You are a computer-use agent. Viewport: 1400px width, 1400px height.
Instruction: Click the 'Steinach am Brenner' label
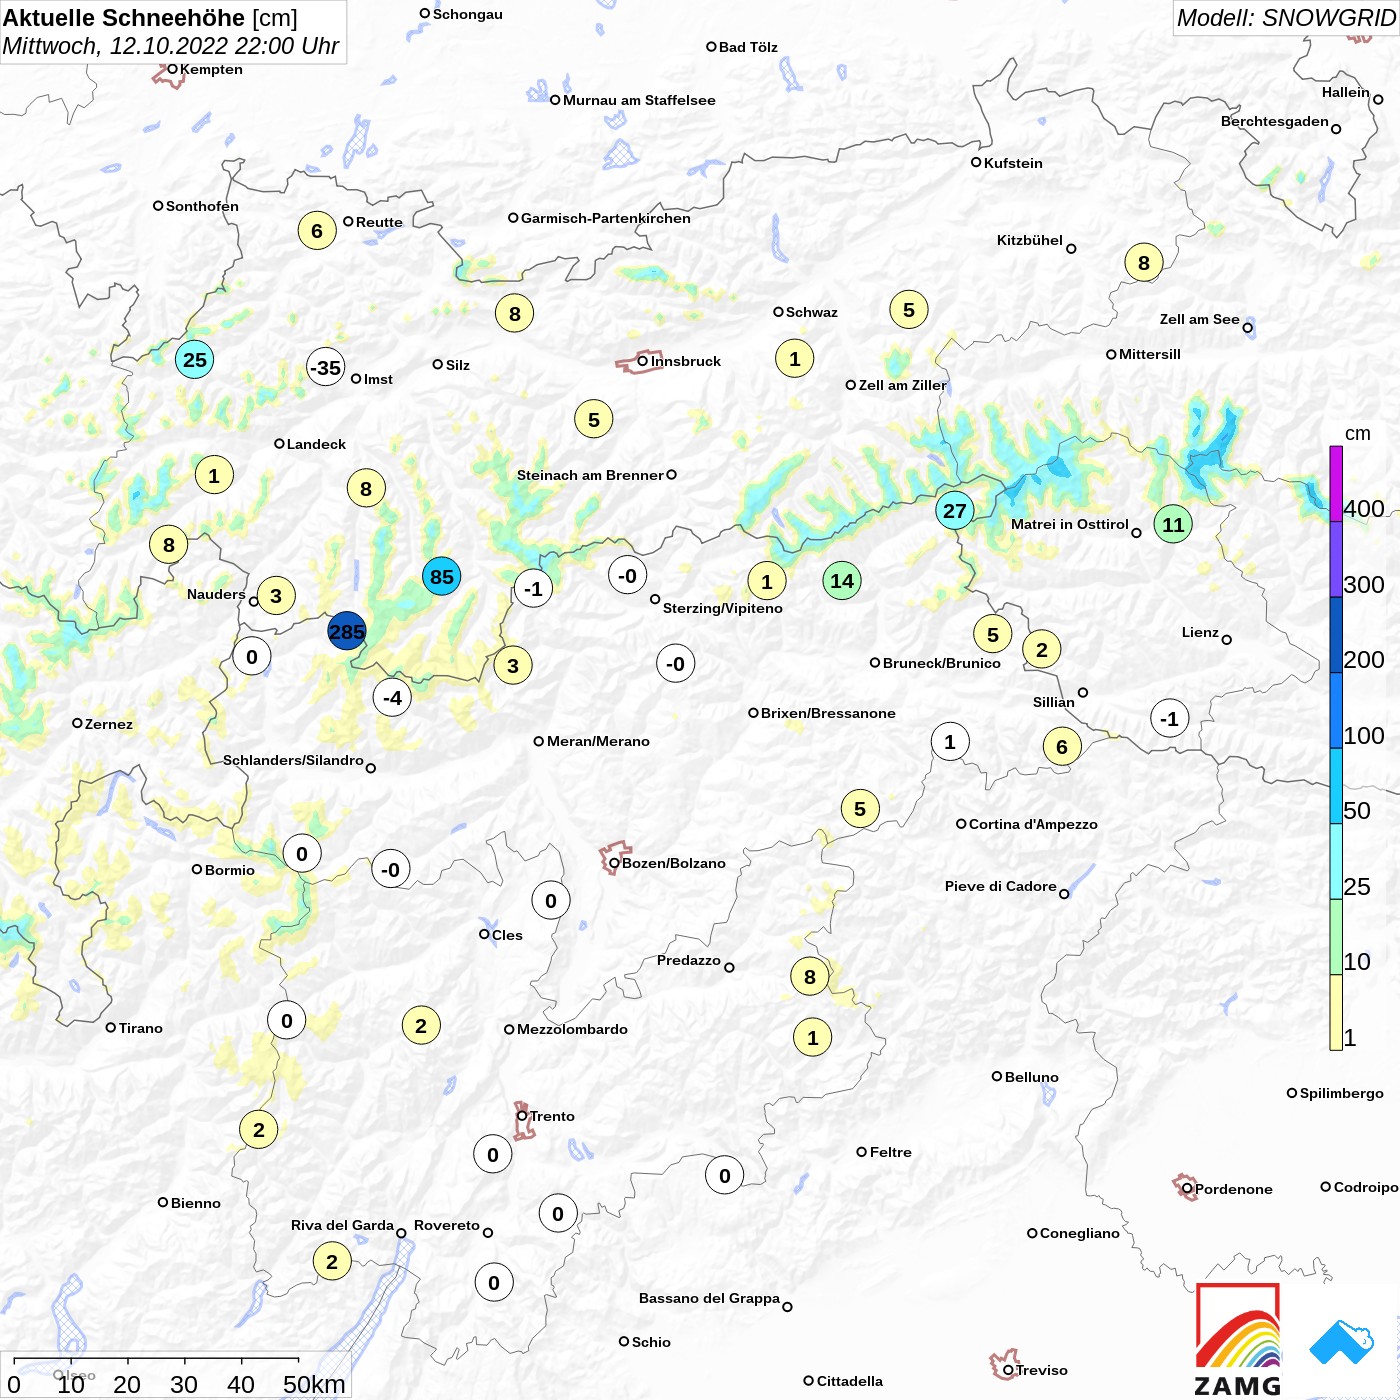[590, 475]
